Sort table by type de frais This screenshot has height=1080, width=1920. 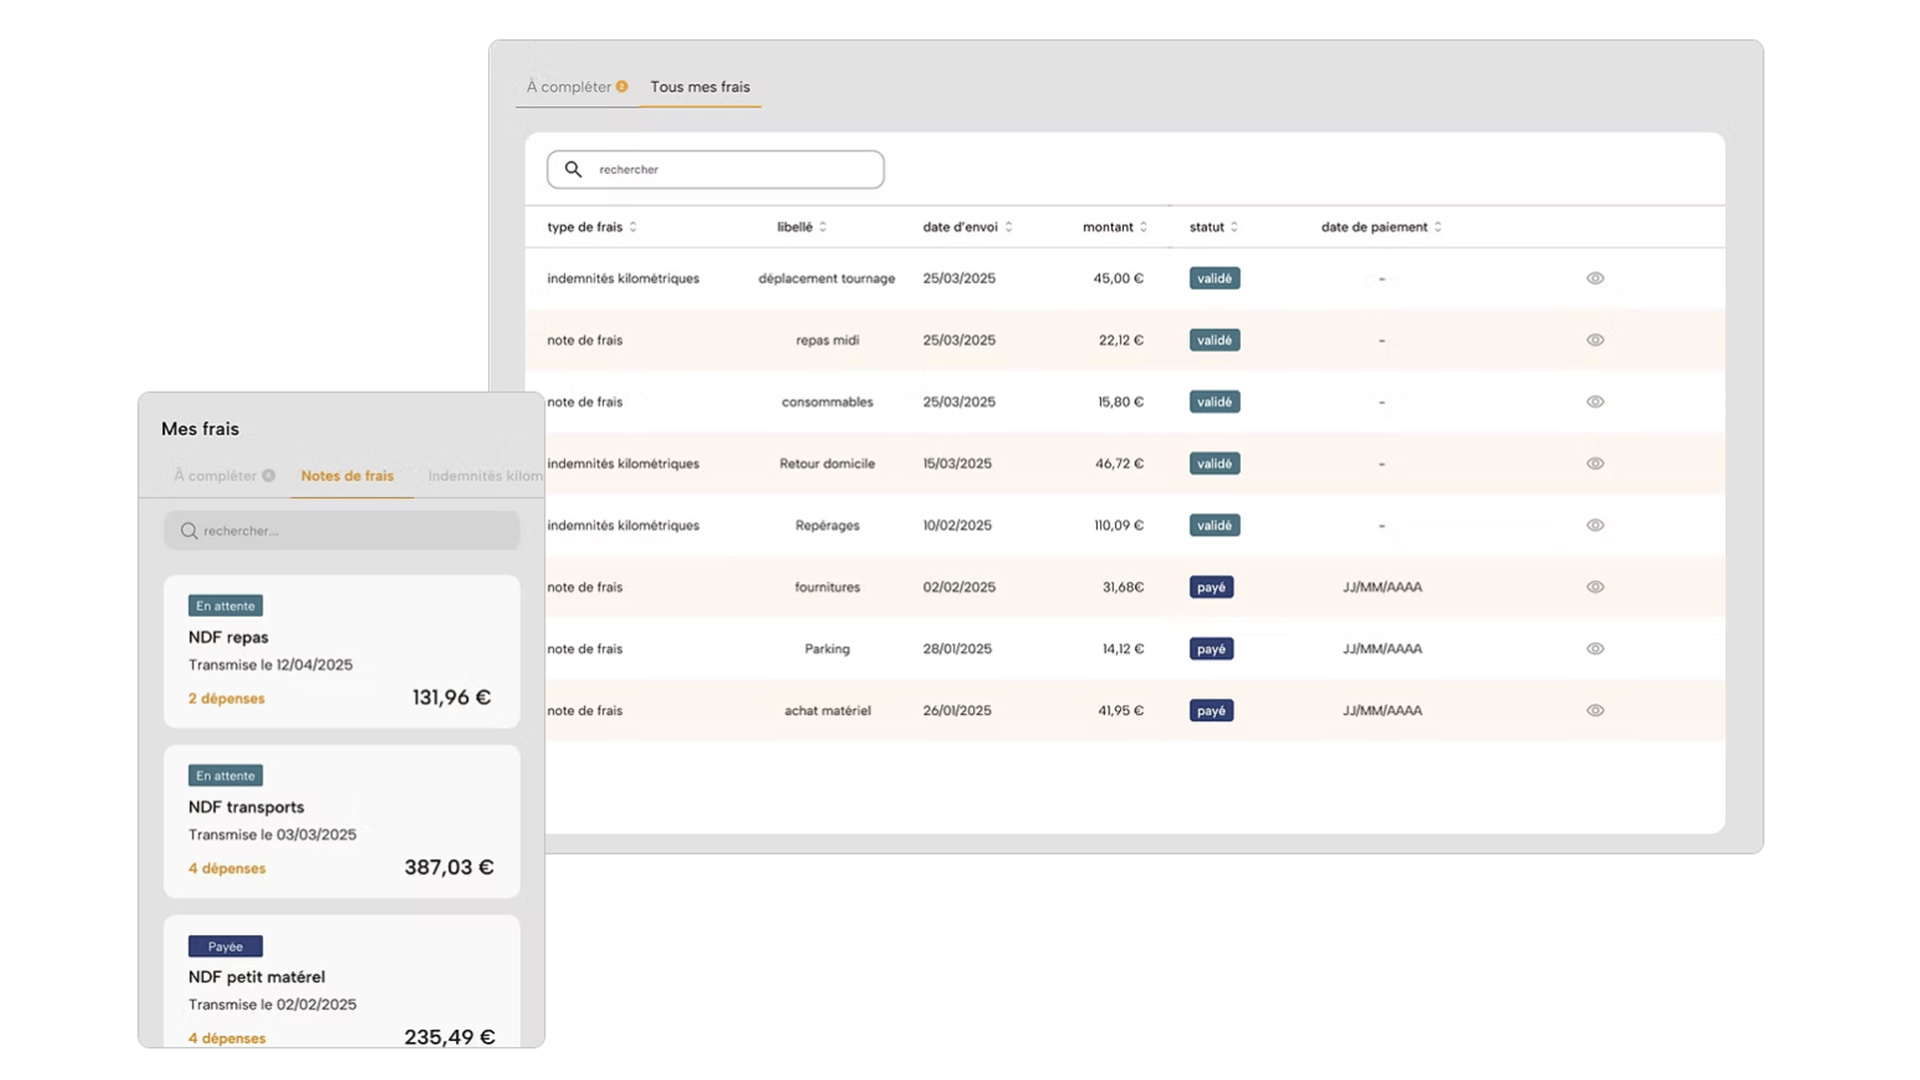[x=632, y=227]
